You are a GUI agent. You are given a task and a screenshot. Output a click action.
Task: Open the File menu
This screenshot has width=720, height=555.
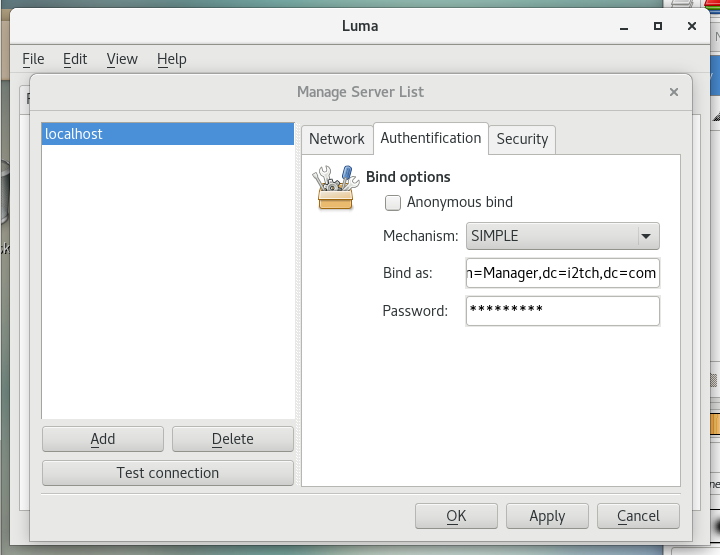[x=33, y=59]
